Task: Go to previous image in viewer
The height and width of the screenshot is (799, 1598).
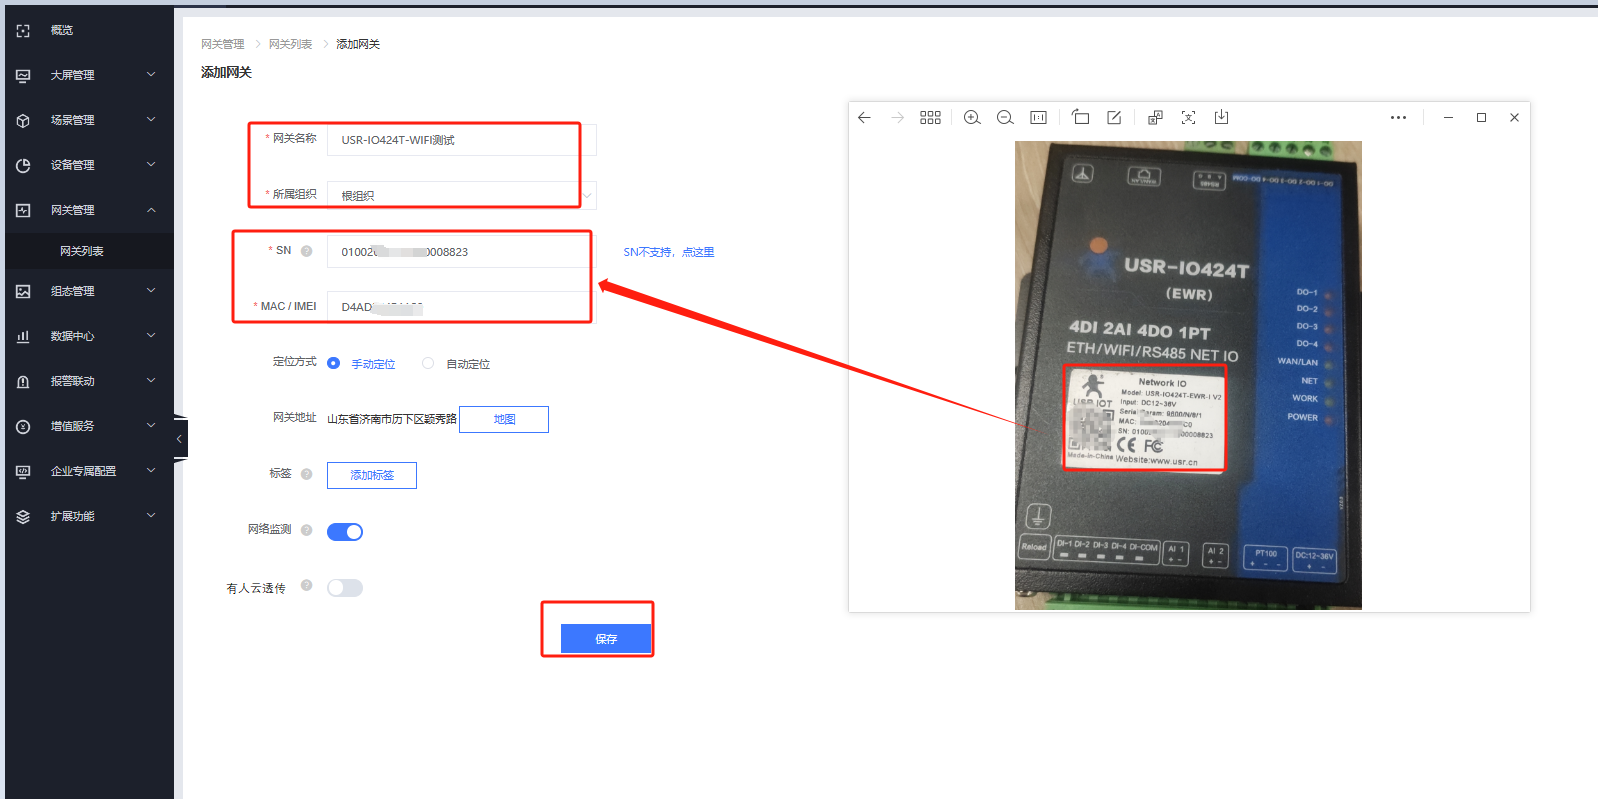Action: (864, 118)
